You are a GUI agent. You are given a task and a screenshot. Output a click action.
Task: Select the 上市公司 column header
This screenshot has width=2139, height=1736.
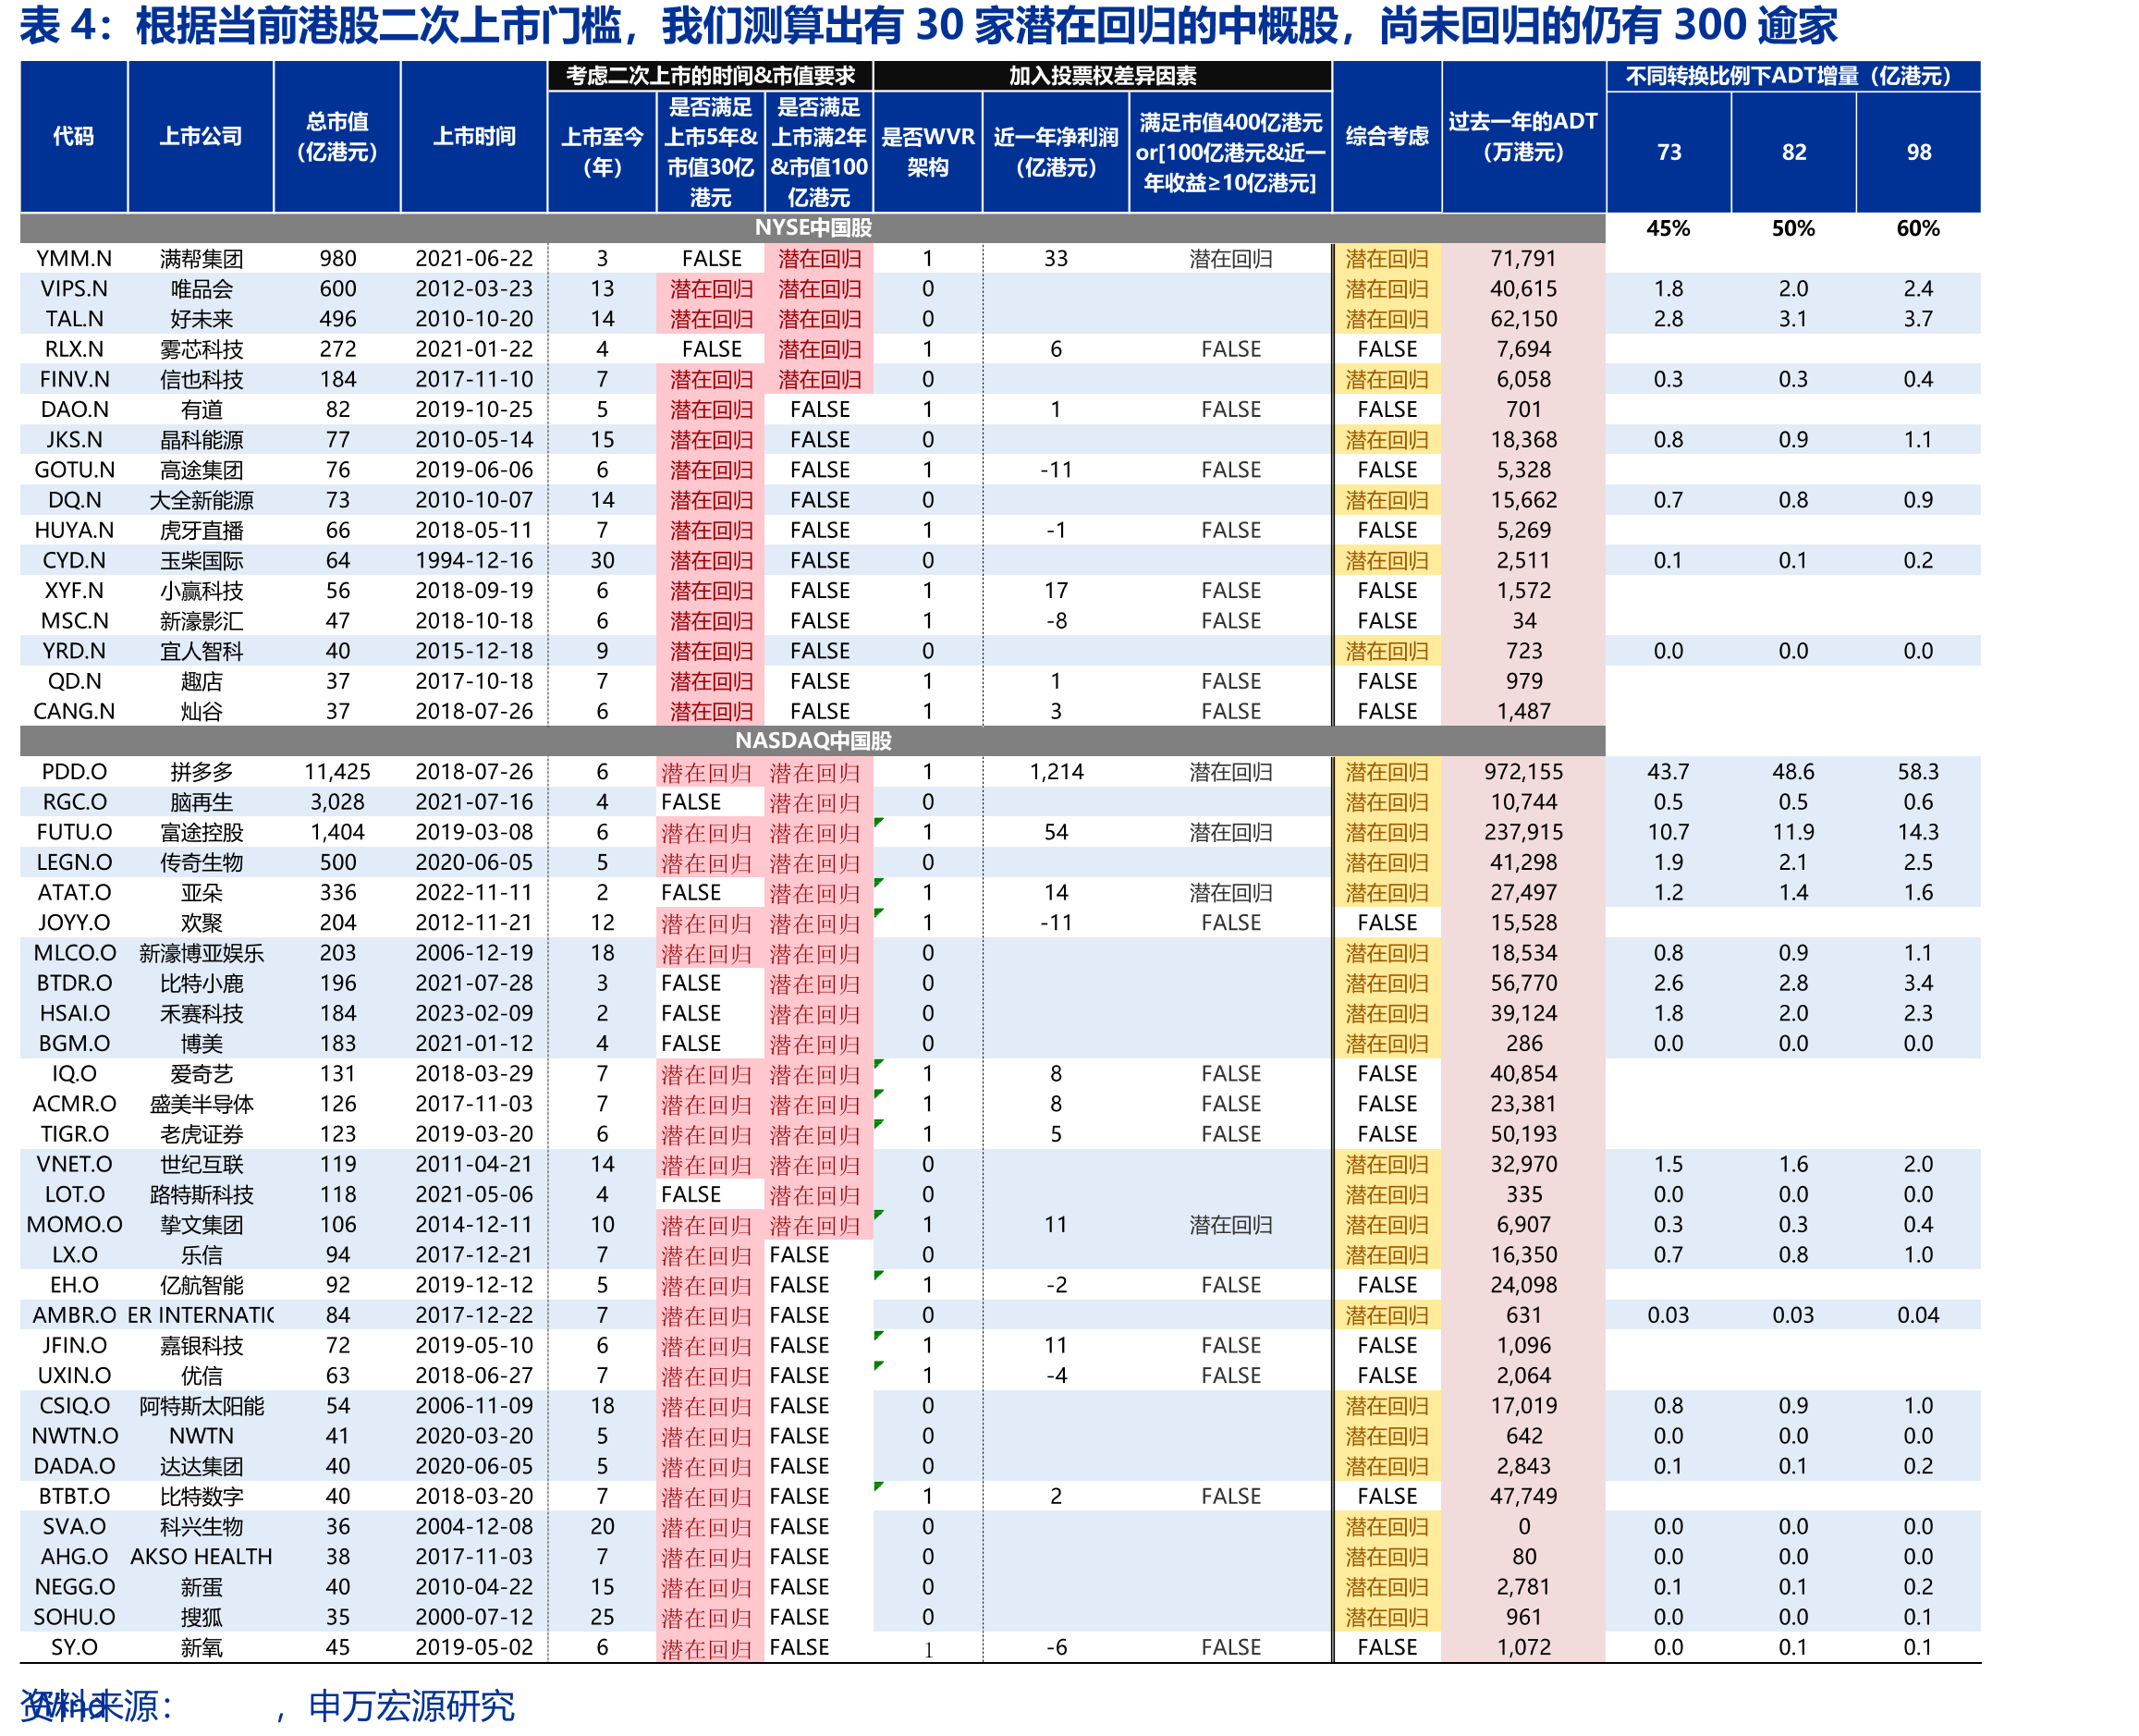[201, 136]
